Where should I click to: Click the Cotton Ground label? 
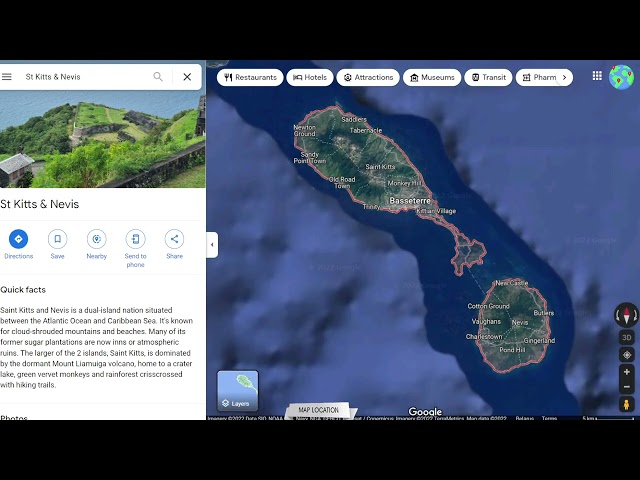pyautogui.click(x=489, y=306)
